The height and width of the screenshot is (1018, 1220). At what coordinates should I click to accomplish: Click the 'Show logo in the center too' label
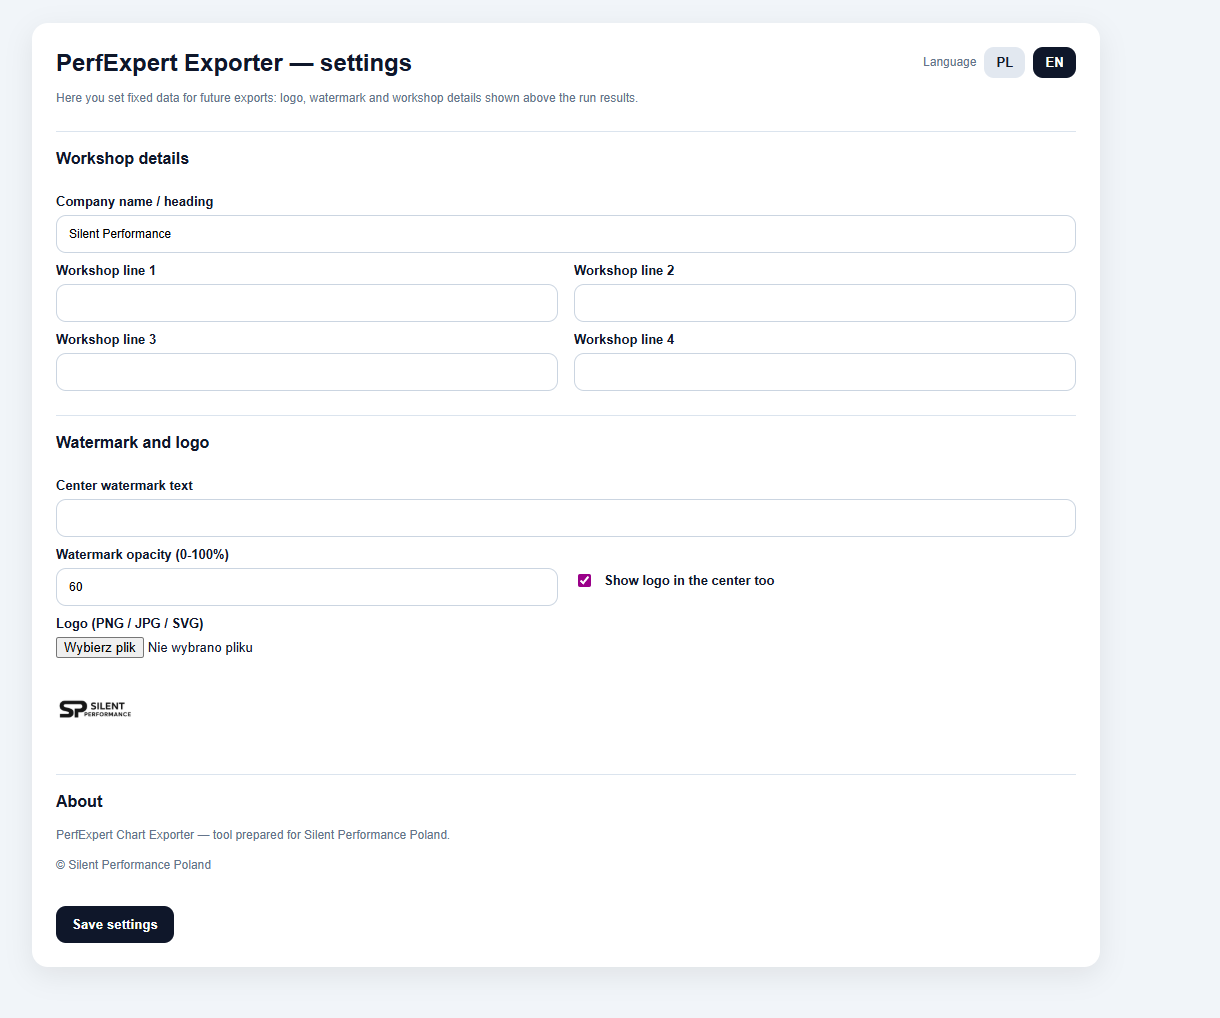point(689,580)
